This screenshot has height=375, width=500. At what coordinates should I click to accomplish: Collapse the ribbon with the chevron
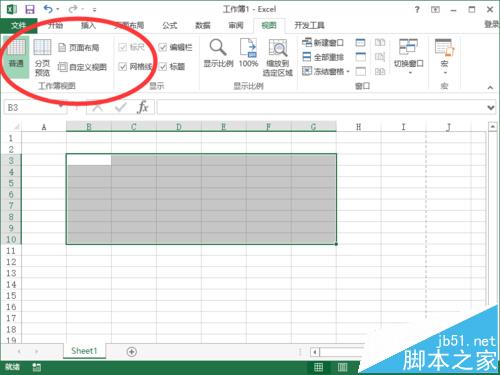point(490,88)
